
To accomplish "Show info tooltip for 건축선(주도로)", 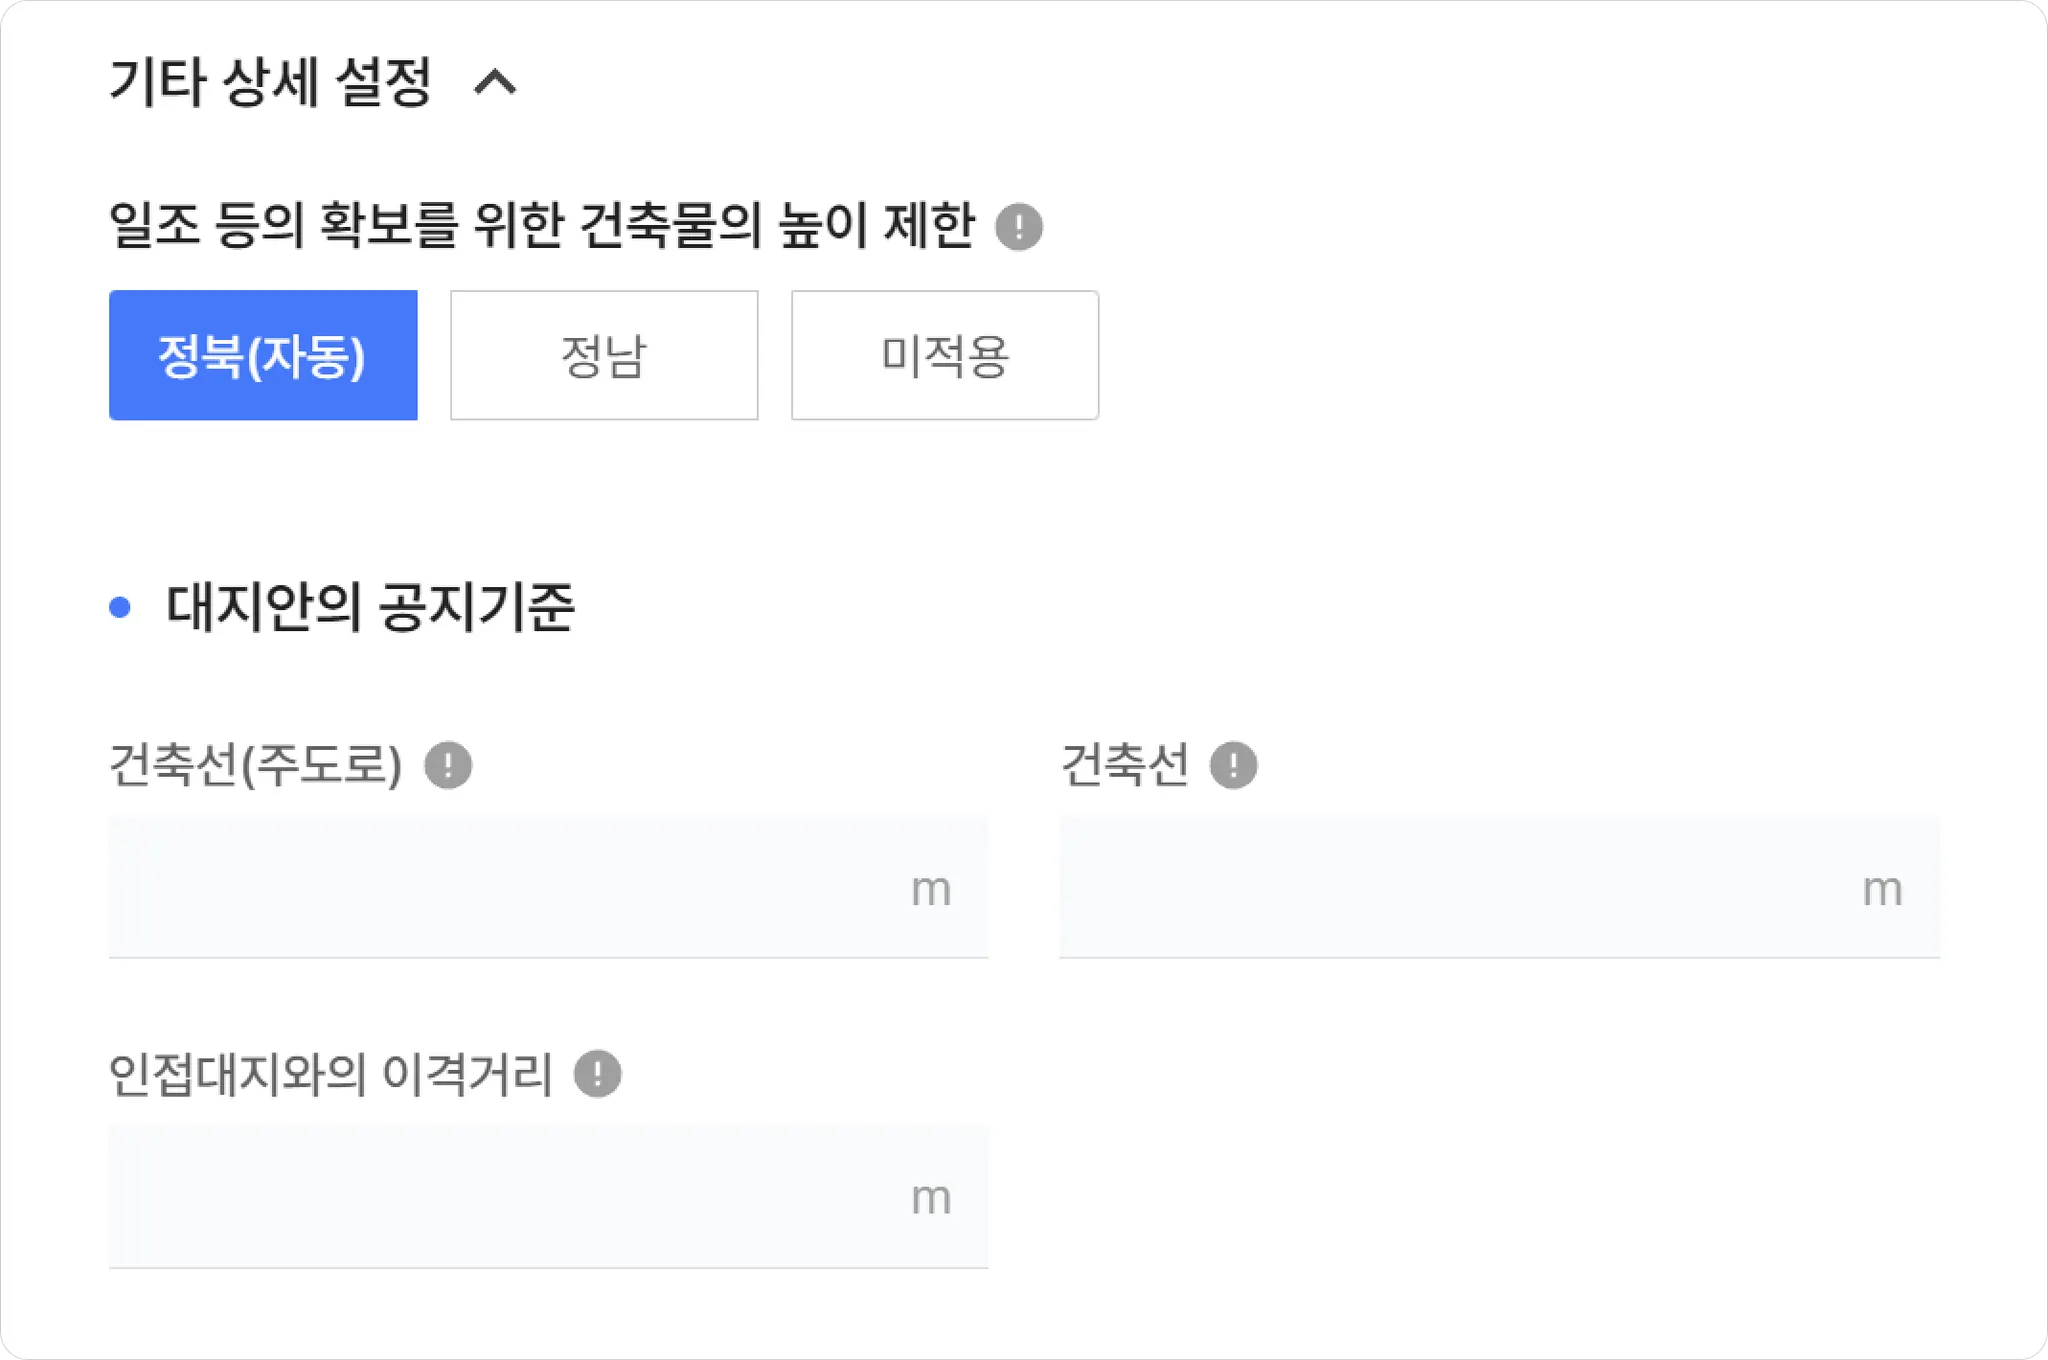I will (x=448, y=766).
